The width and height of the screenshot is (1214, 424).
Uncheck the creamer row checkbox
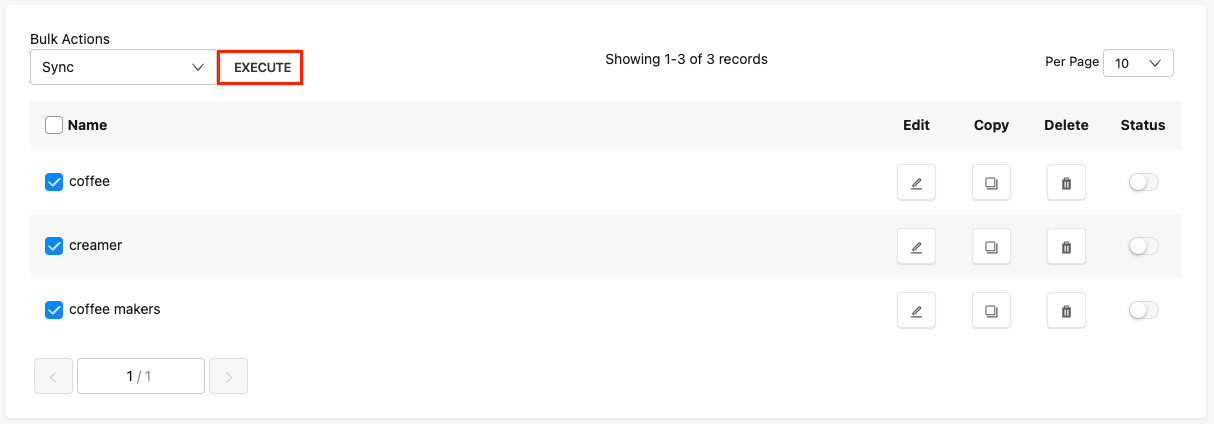point(54,246)
